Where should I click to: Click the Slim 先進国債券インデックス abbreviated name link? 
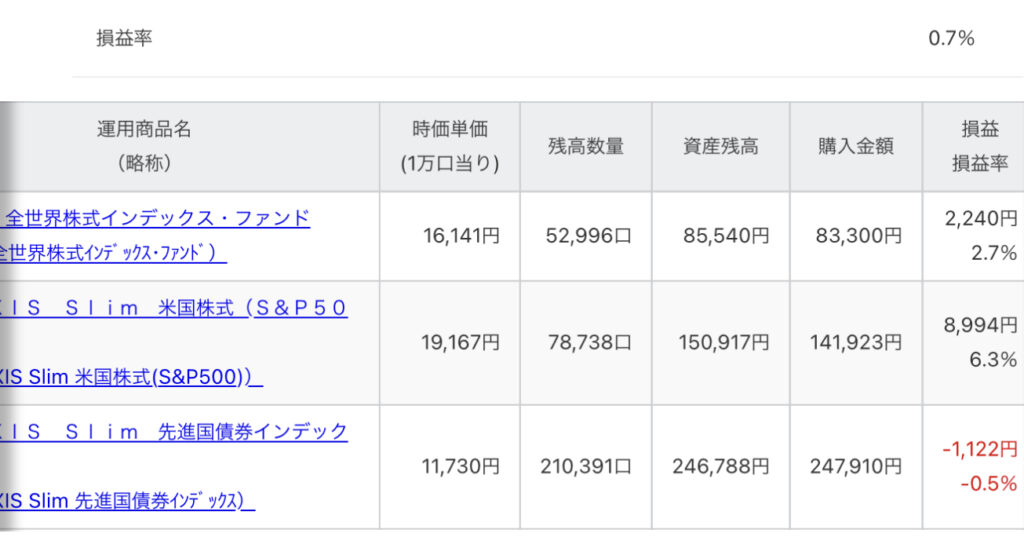coord(127,501)
